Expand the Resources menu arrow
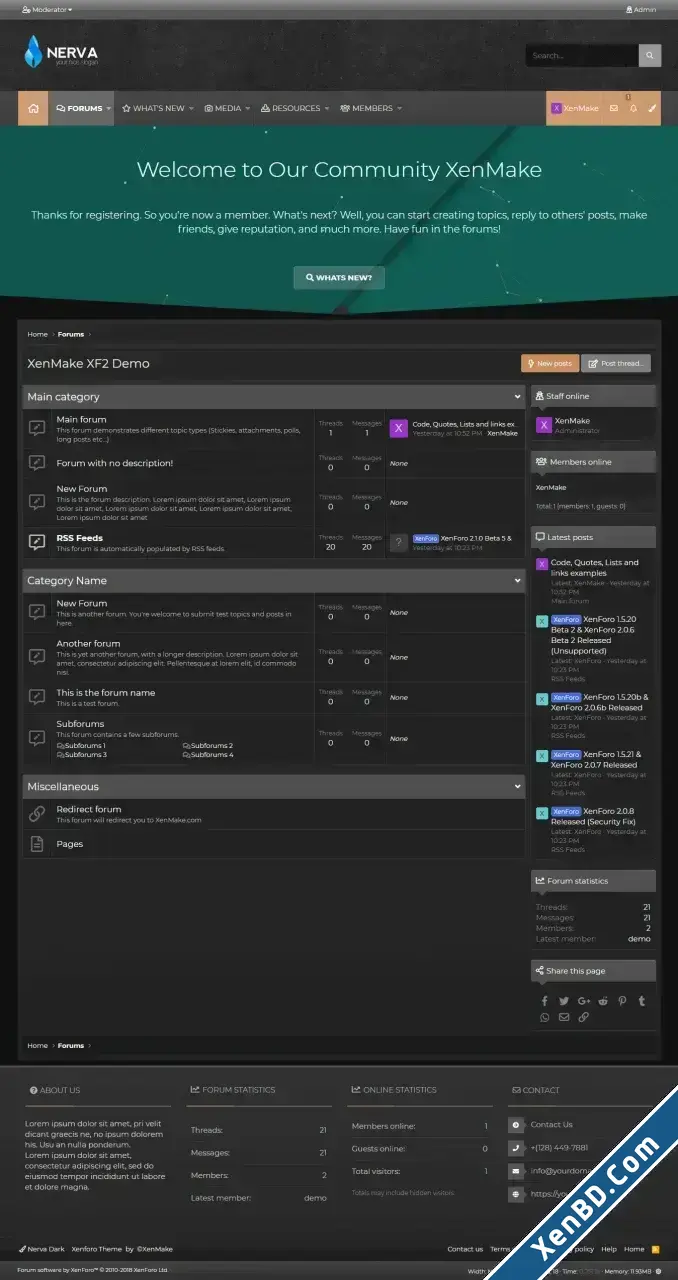Image resolution: width=678 pixels, height=1280 pixels. [326, 108]
